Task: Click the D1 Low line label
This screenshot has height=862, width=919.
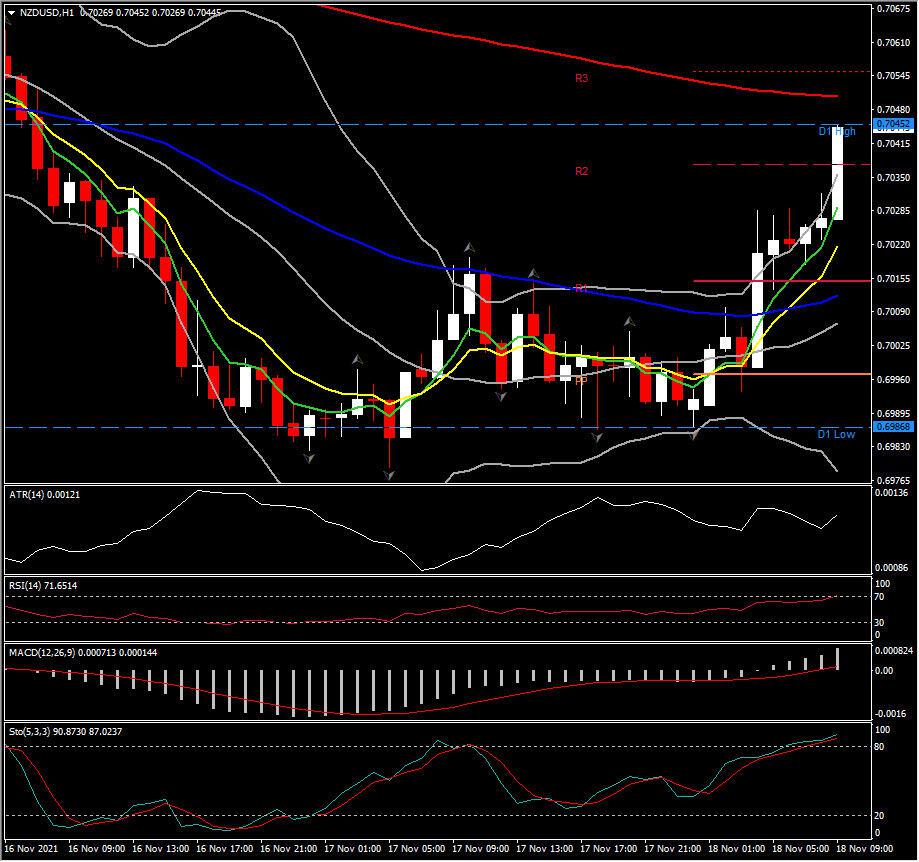Action: coord(836,434)
